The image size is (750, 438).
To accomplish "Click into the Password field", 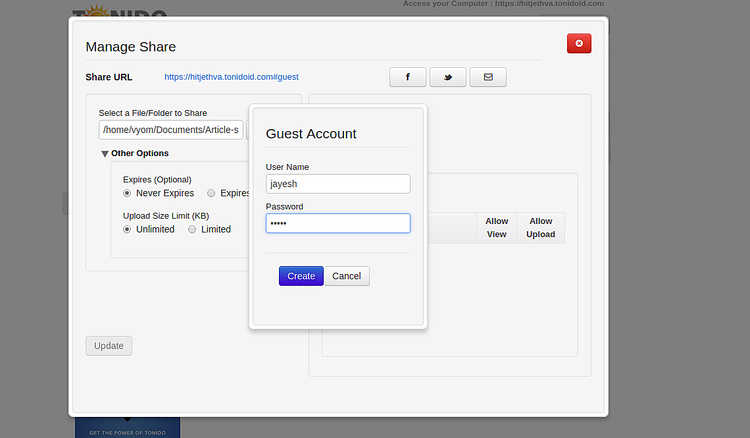I will coord(337,224).
